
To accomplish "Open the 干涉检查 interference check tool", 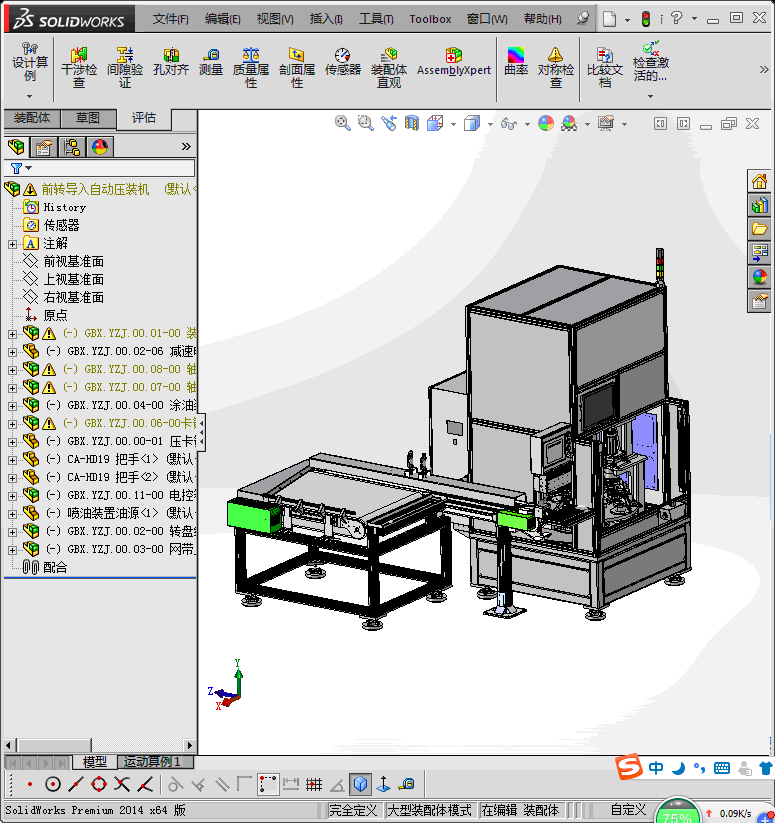I will pos(79,67).
